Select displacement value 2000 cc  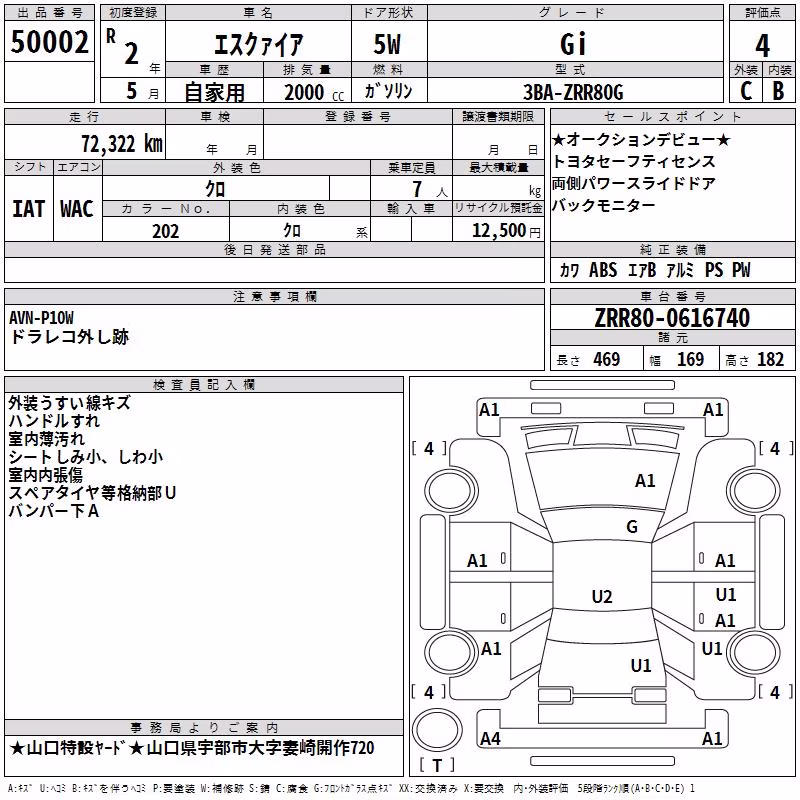314,92
